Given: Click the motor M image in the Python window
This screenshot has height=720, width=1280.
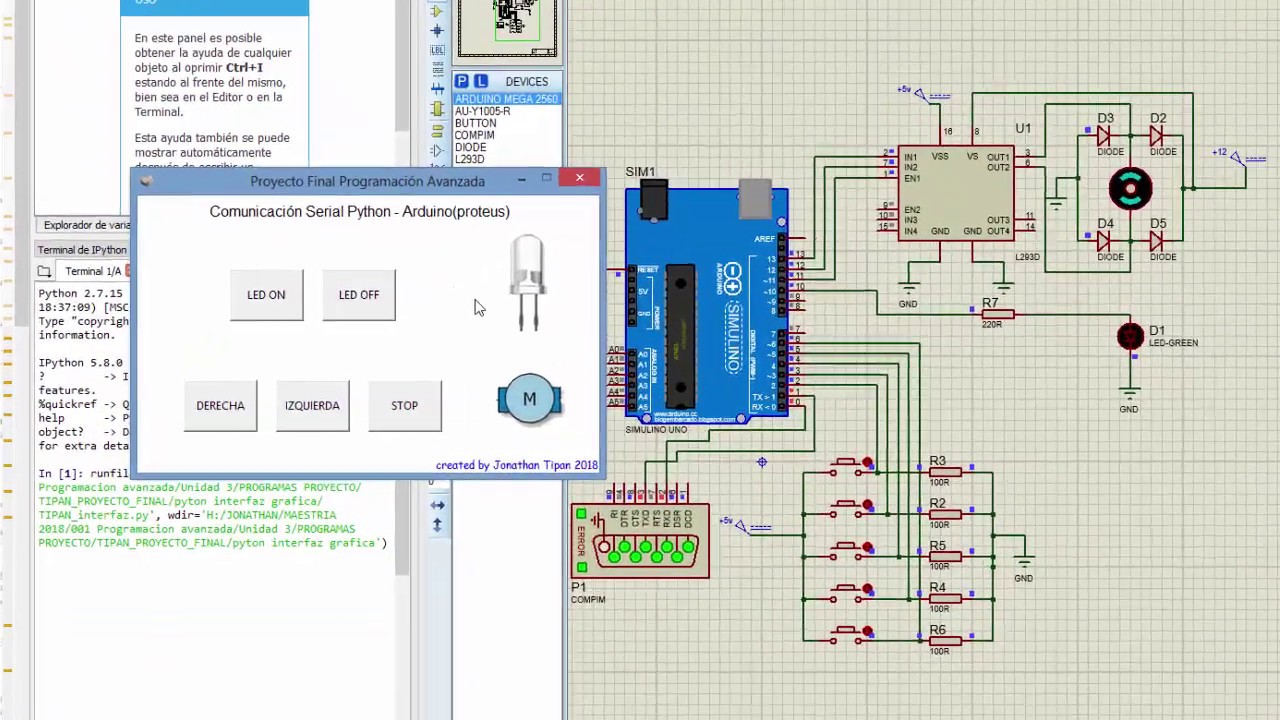Looking at the screenshot, I should [x=529, y=400].
